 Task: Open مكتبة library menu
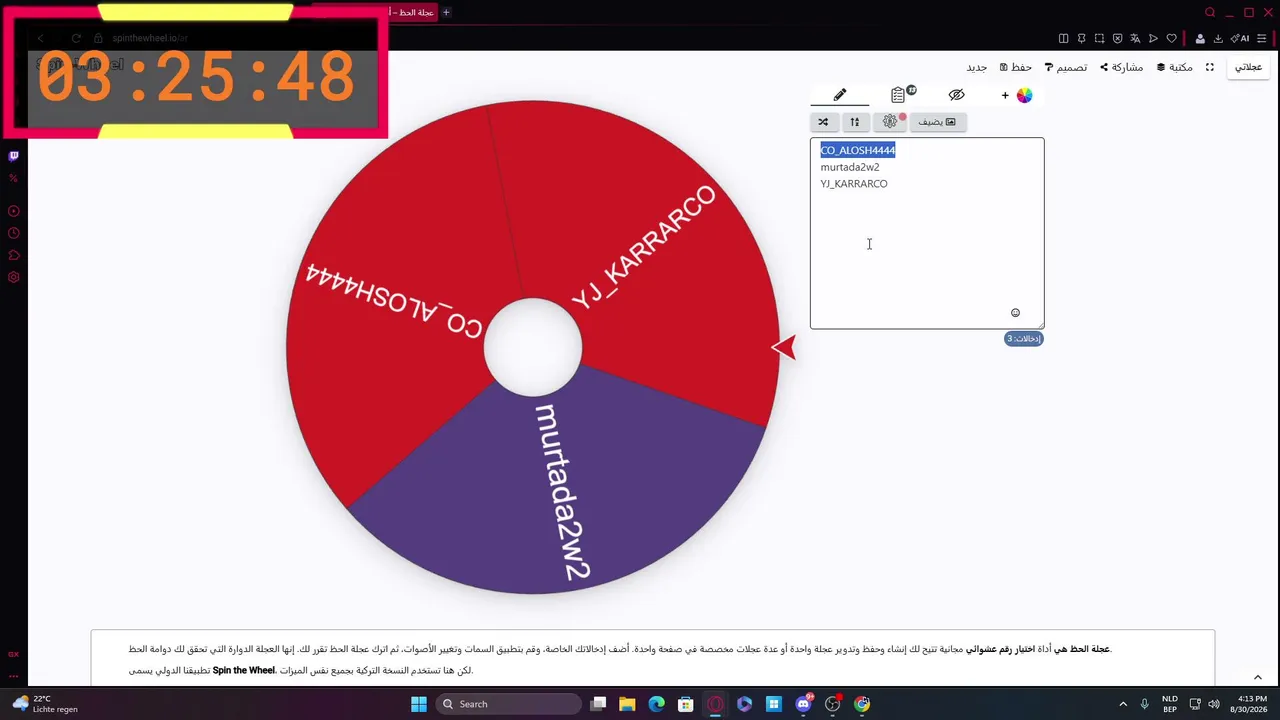click(x=1175, y=67)
